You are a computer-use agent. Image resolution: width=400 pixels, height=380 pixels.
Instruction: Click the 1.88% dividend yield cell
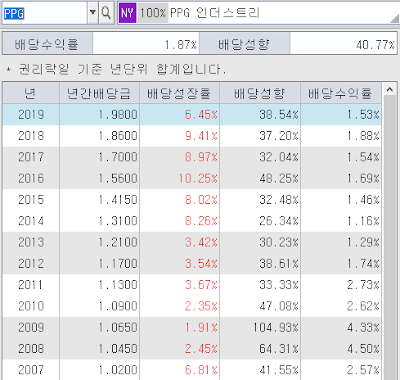pyautogui.click(x=341, y=136)
